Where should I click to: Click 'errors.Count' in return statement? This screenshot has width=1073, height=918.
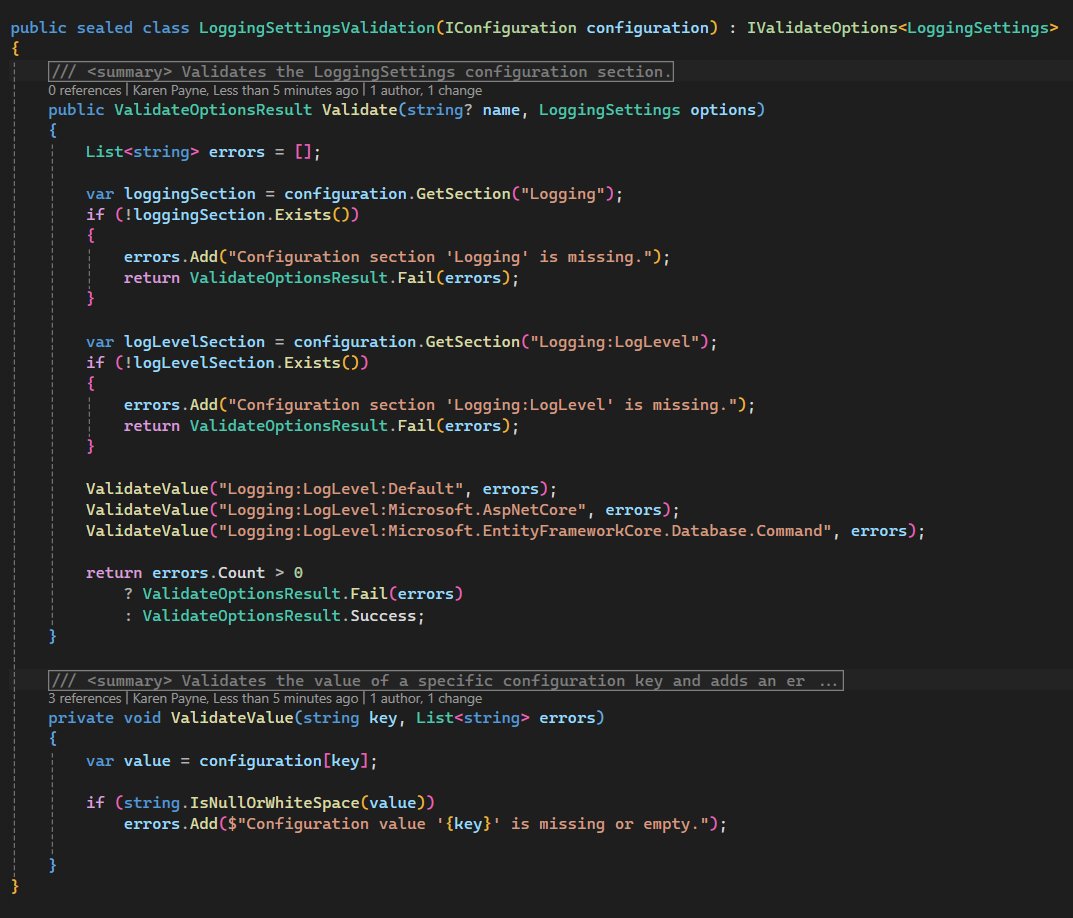point(208,572)
